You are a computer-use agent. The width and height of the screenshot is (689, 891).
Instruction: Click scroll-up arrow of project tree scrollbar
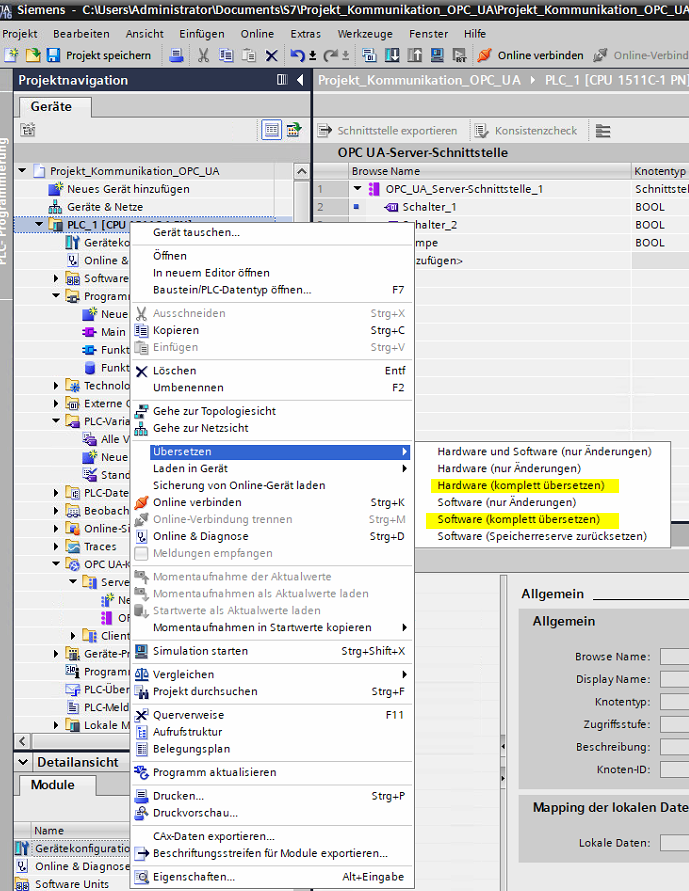pos(302,171)
